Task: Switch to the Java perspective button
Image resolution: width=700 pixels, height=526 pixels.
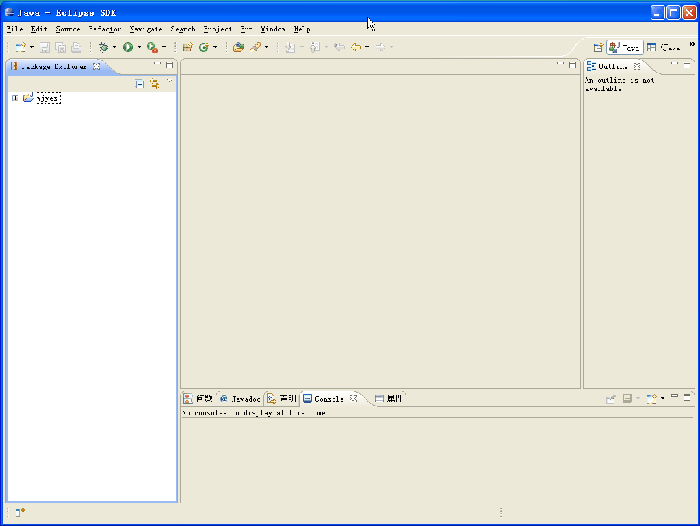Action: click(x=625, y=47)
